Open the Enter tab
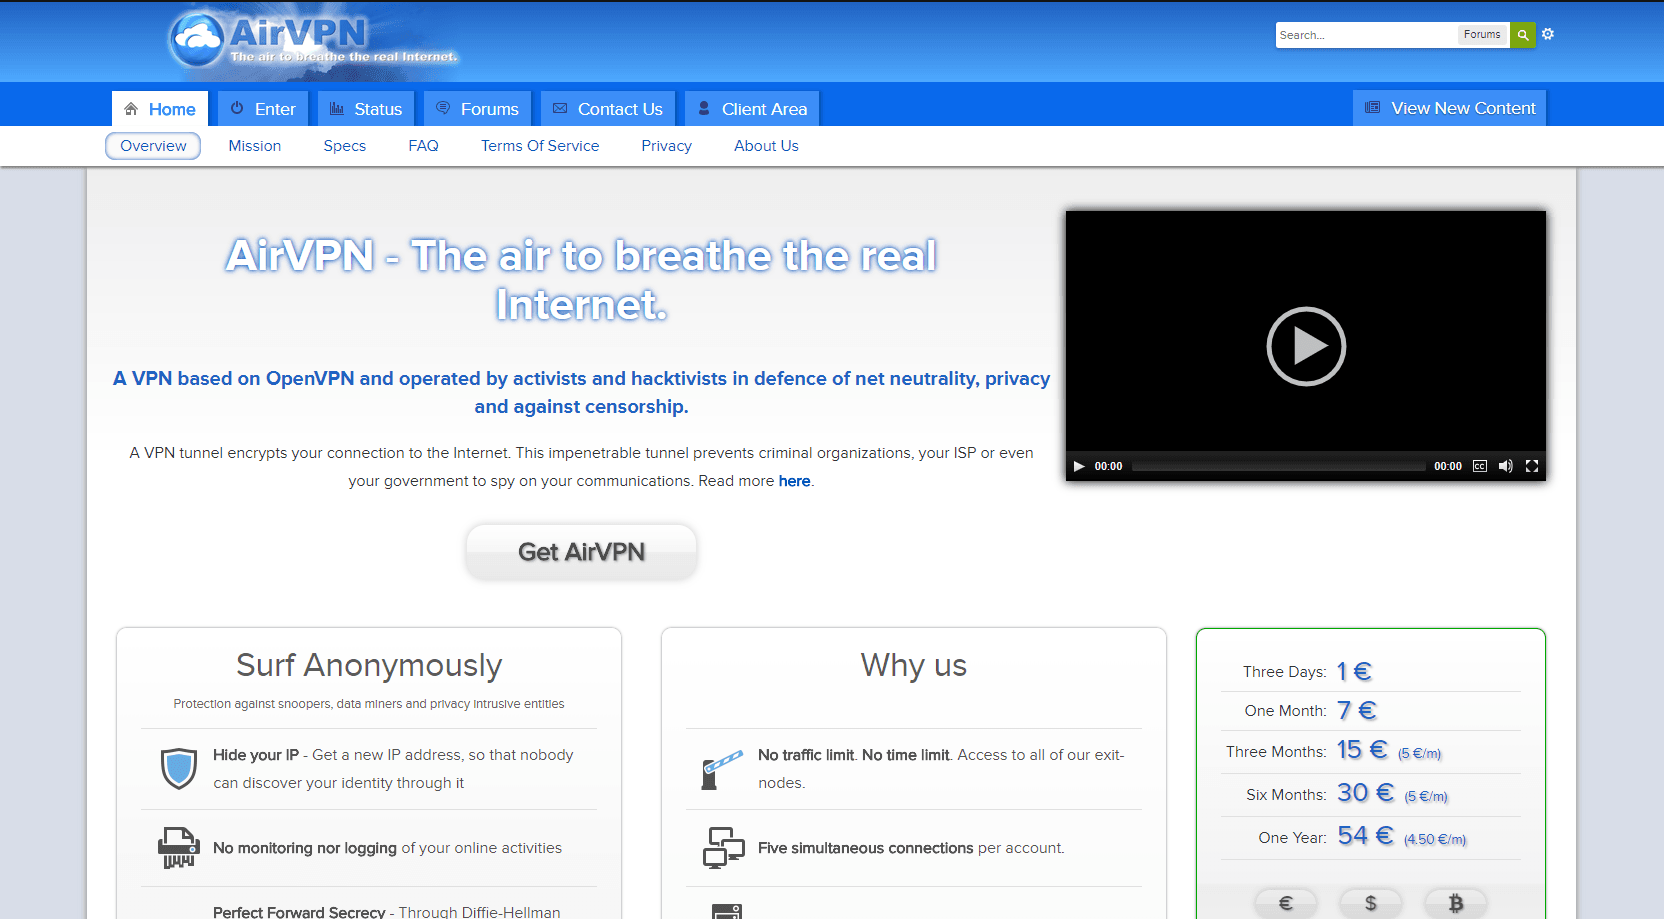Viewport: 1664px width, 919px height. [x=263, y=109]
